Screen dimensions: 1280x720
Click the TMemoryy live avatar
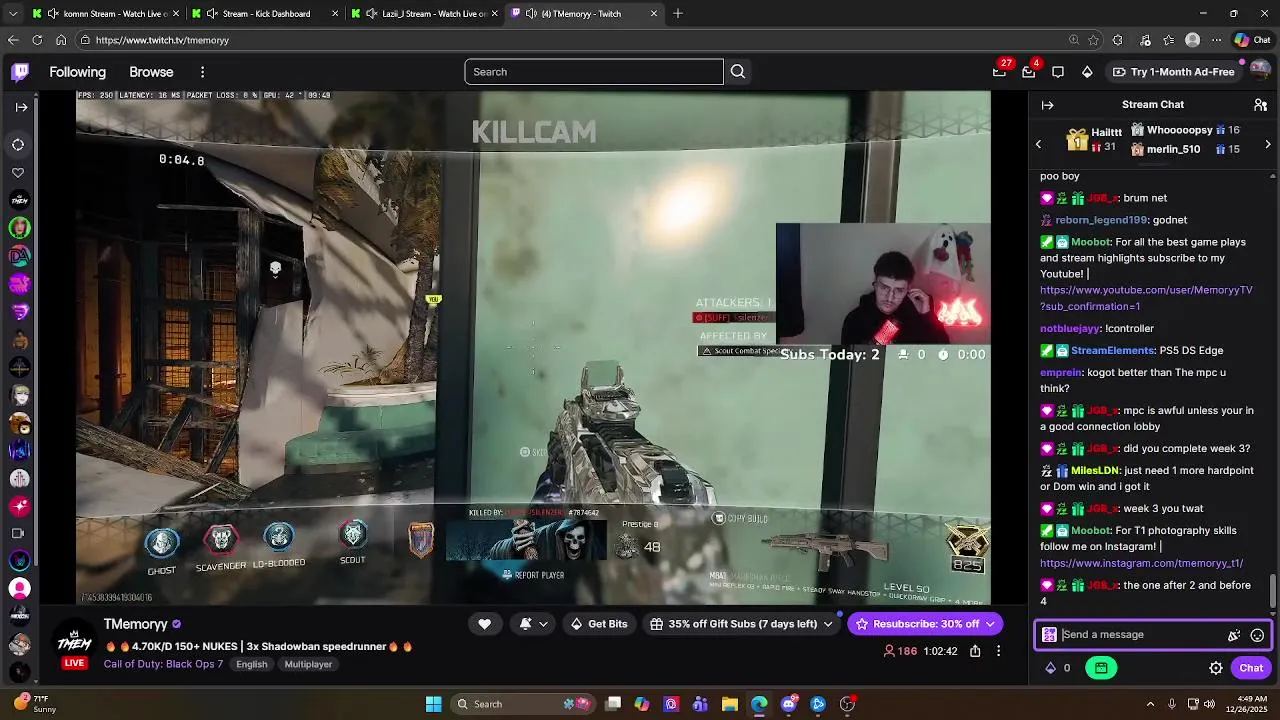point(74,642)
